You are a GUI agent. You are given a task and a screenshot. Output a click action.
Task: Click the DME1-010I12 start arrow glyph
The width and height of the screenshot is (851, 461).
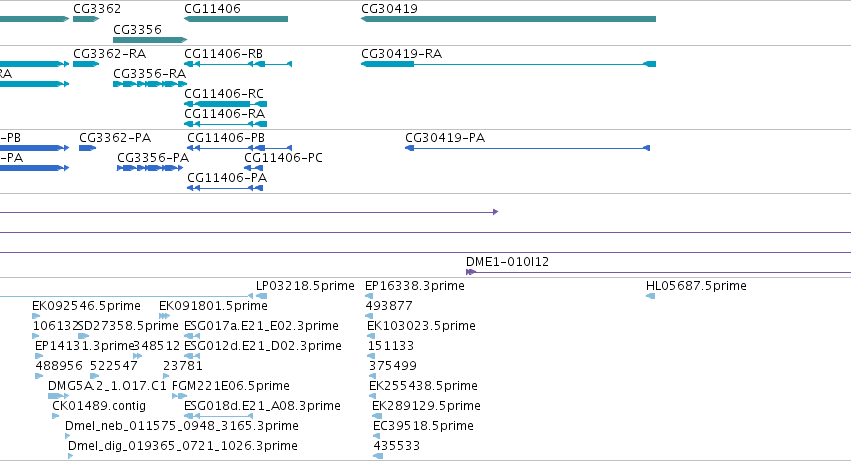point(471,272)
